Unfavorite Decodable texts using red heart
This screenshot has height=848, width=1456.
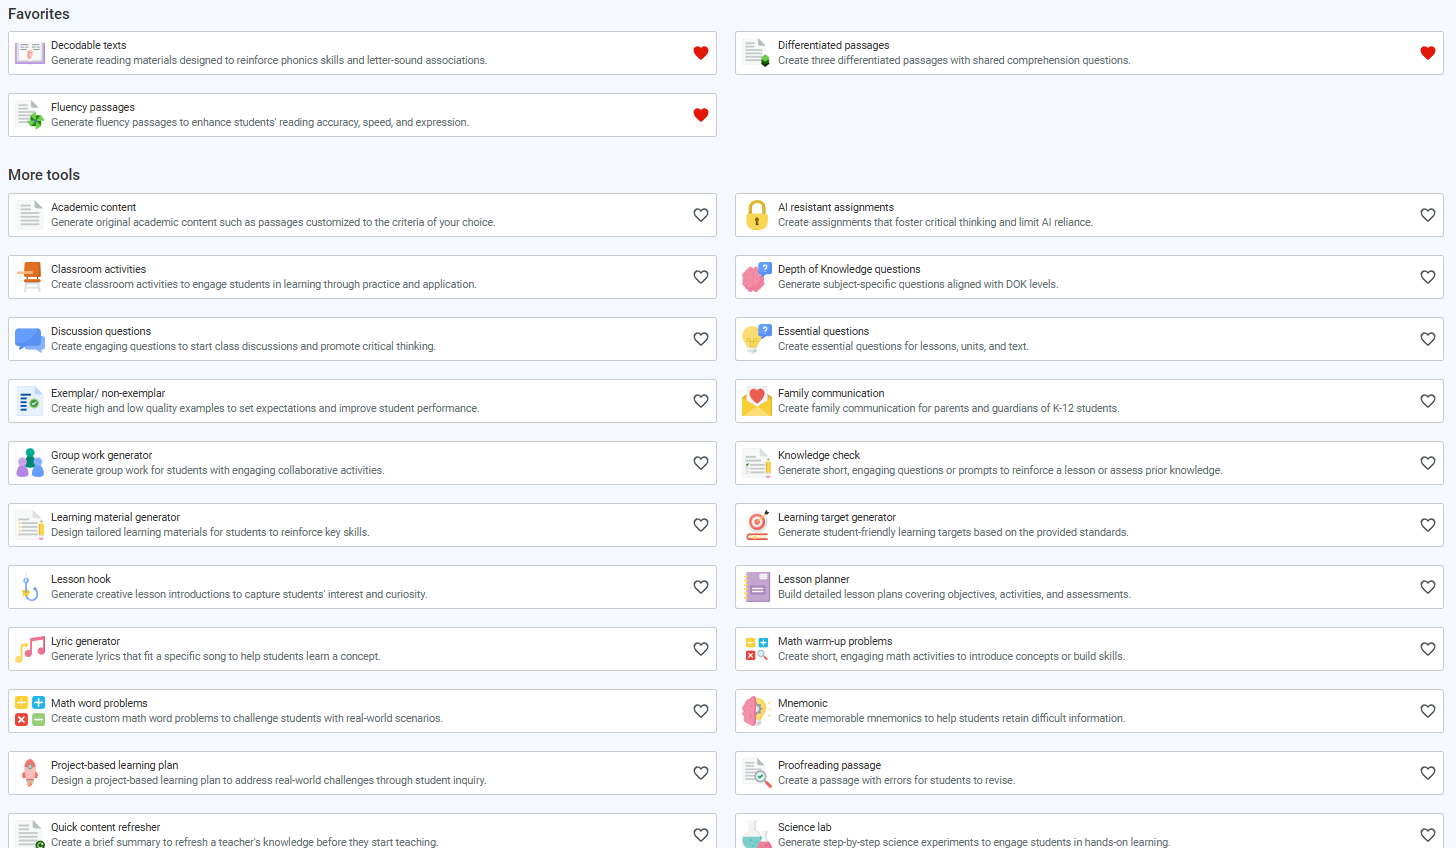(701, 53)
